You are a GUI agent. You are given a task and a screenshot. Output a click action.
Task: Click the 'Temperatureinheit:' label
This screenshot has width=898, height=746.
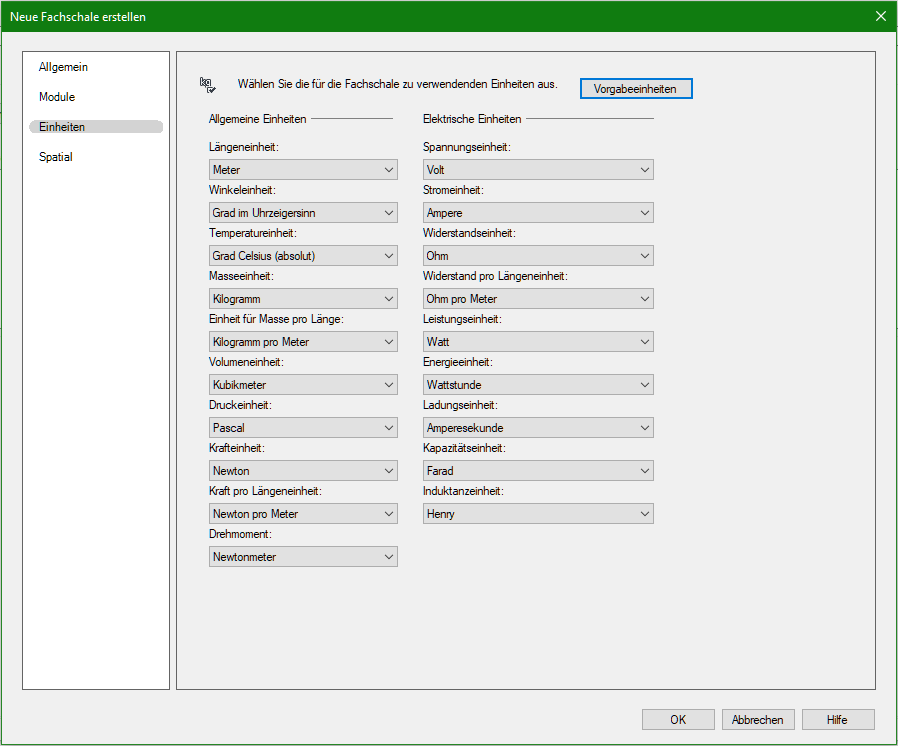coord(253,233)
